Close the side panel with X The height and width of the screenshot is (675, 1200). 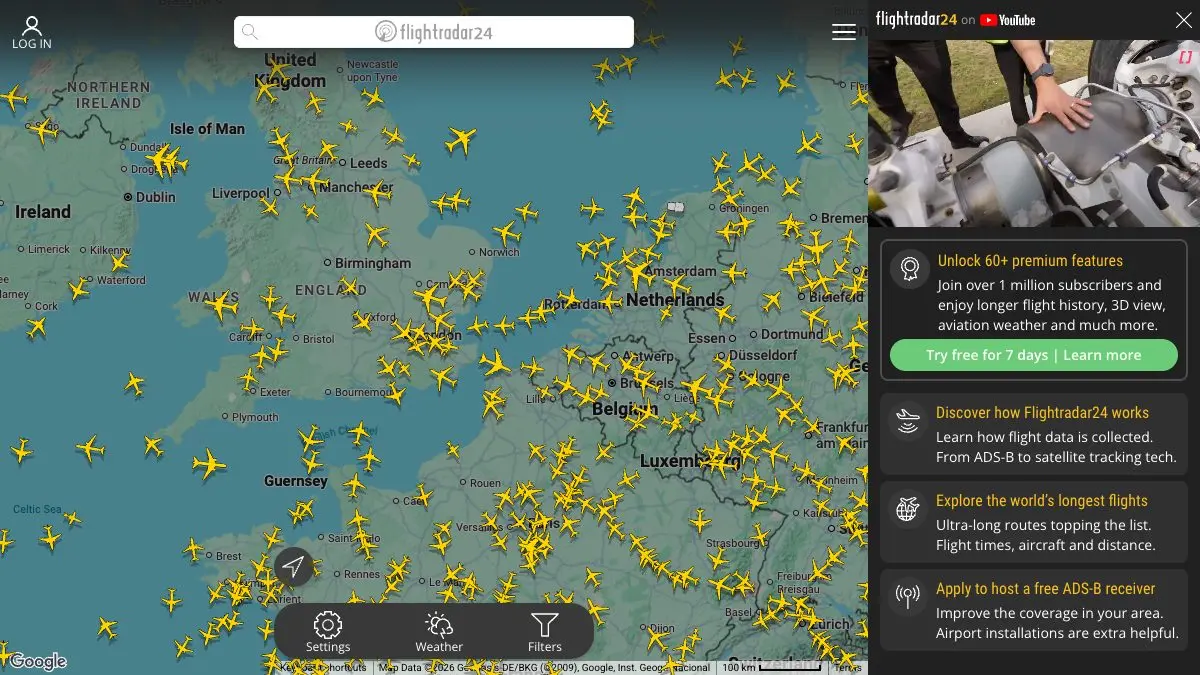coord(1183,20)
